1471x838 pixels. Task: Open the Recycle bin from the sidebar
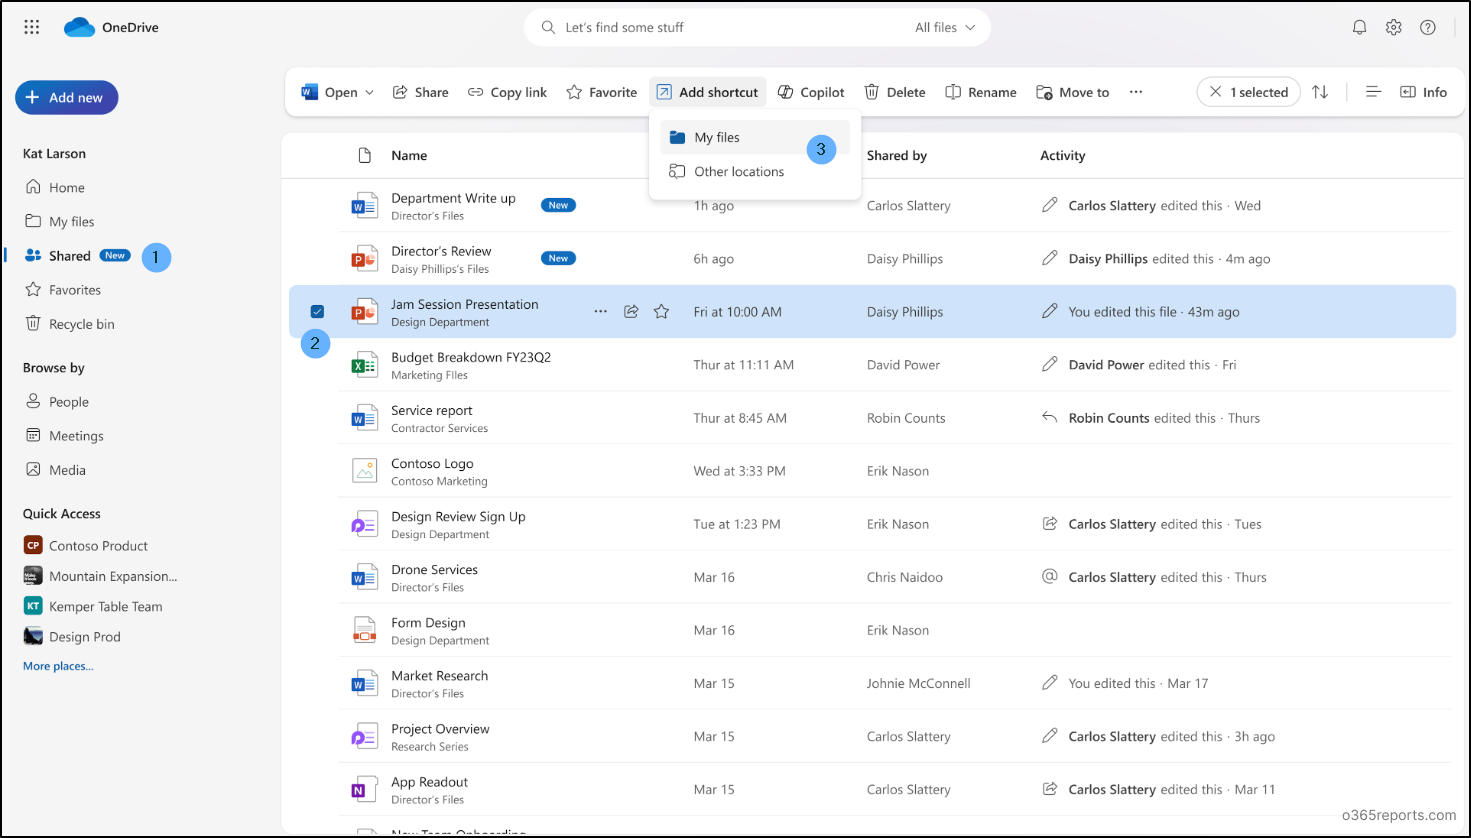tap(80, 323)
